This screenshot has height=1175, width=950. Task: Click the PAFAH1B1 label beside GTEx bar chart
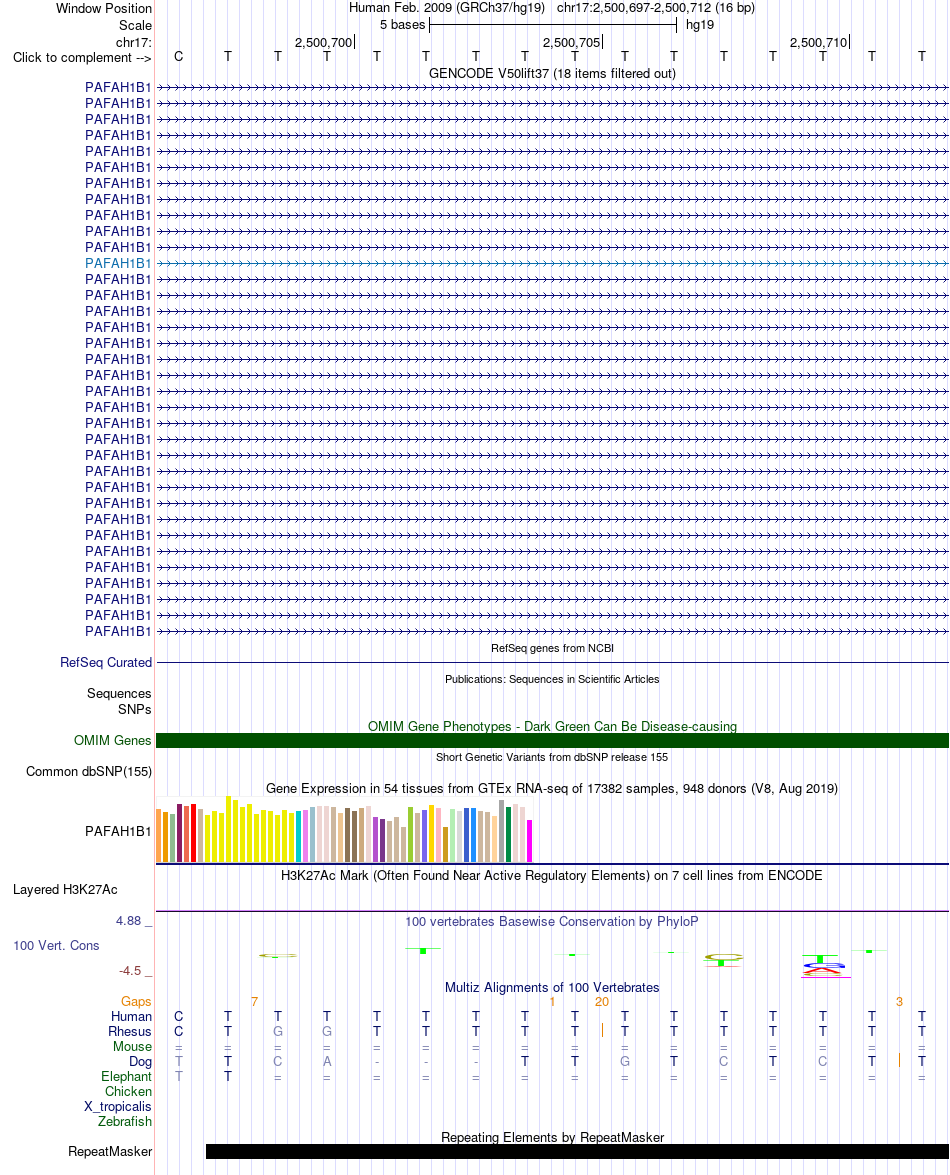[x=118, y=831]
